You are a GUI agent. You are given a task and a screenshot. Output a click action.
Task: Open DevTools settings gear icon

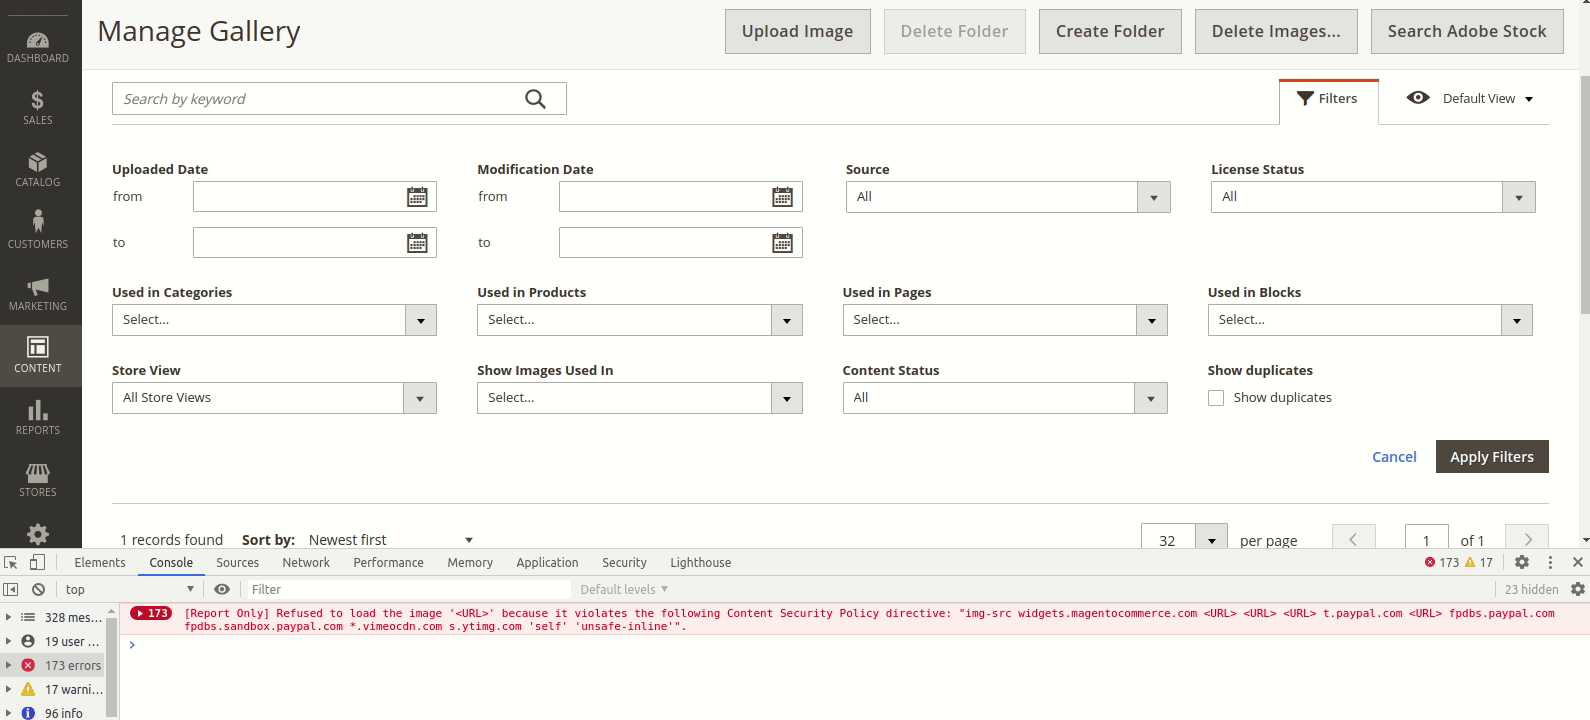(1522, 562)
